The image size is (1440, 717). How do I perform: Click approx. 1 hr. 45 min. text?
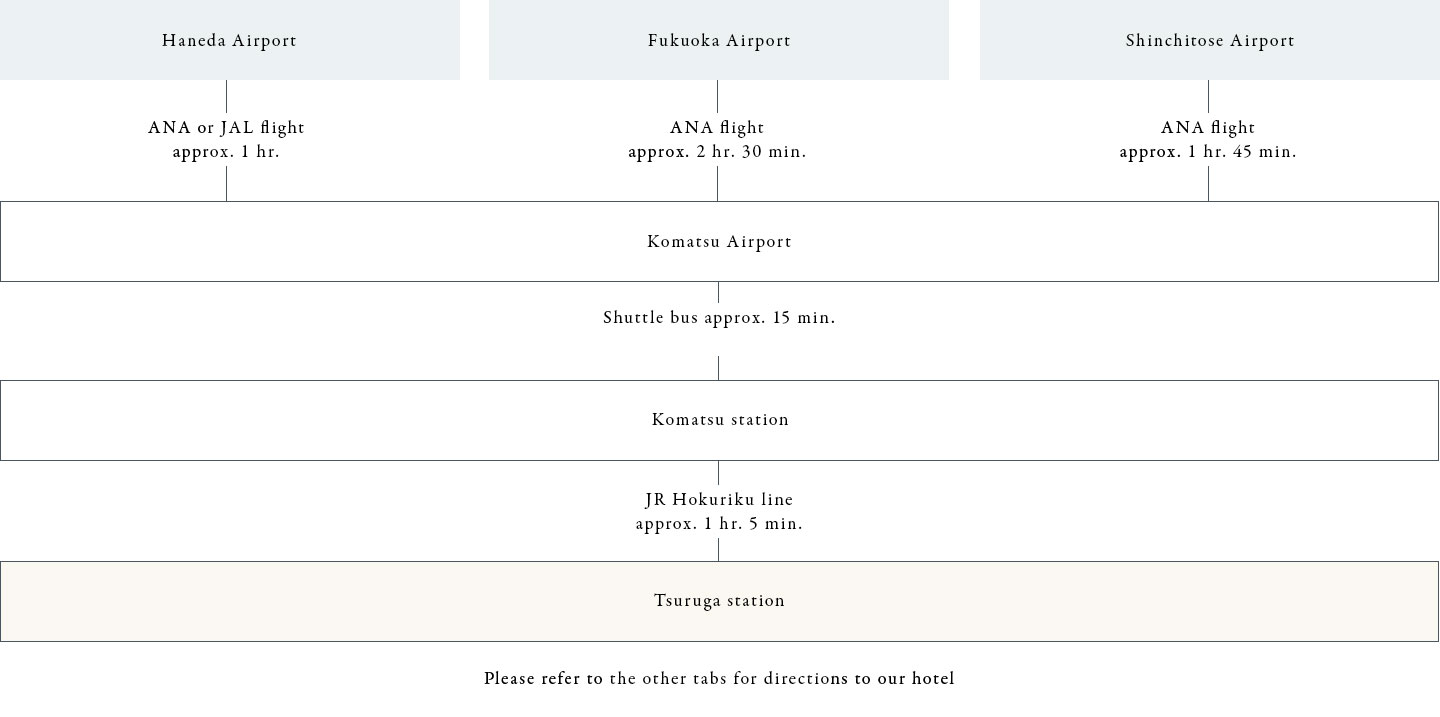(x=1208, y=152)
